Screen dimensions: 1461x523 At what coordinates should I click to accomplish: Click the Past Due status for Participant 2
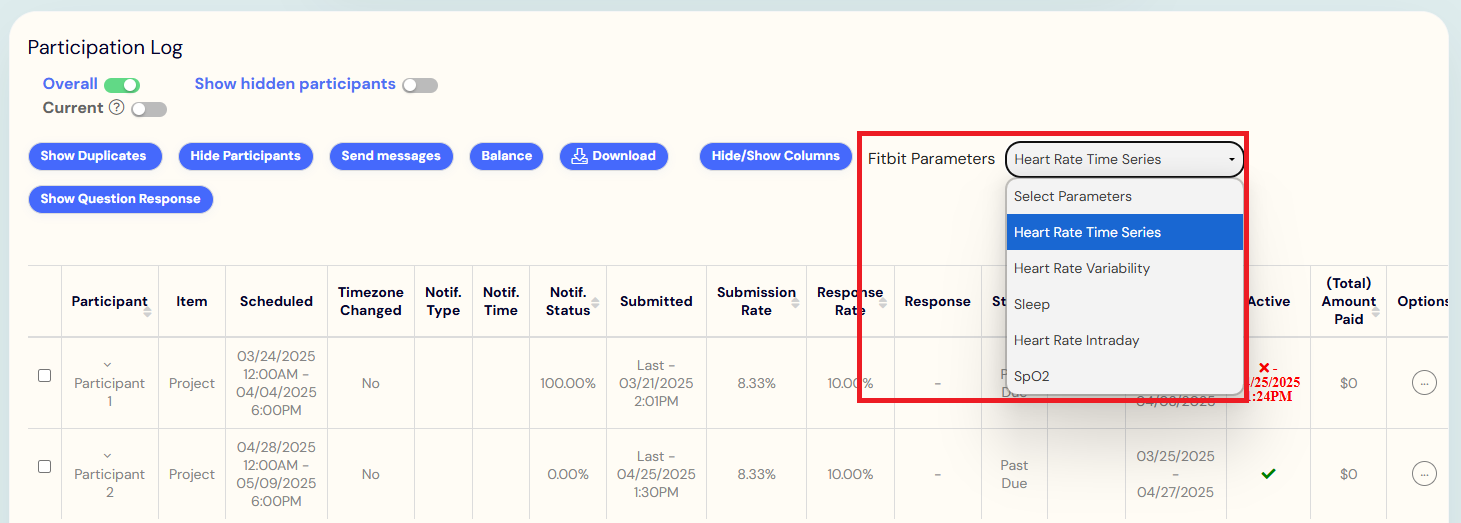[1014, 475]
